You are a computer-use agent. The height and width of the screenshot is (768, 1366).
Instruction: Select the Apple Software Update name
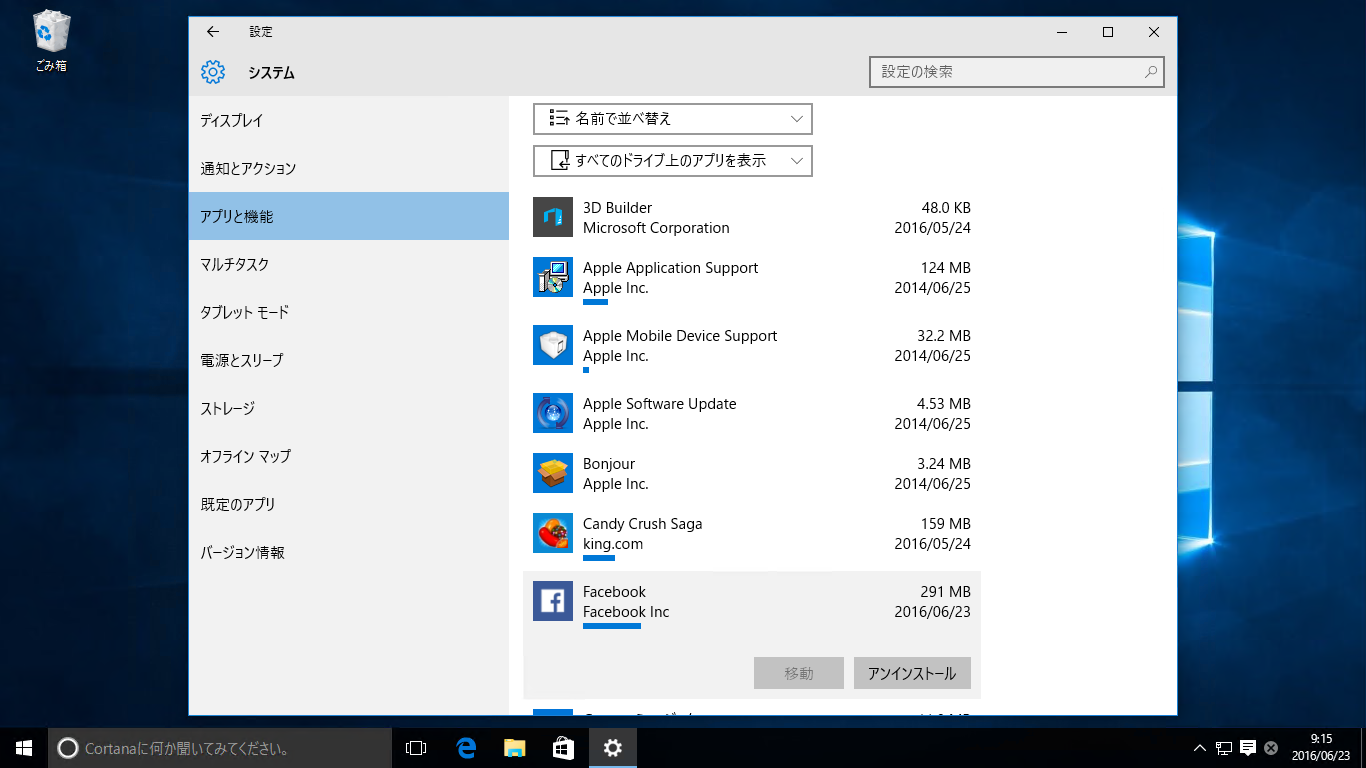point(659,404)
